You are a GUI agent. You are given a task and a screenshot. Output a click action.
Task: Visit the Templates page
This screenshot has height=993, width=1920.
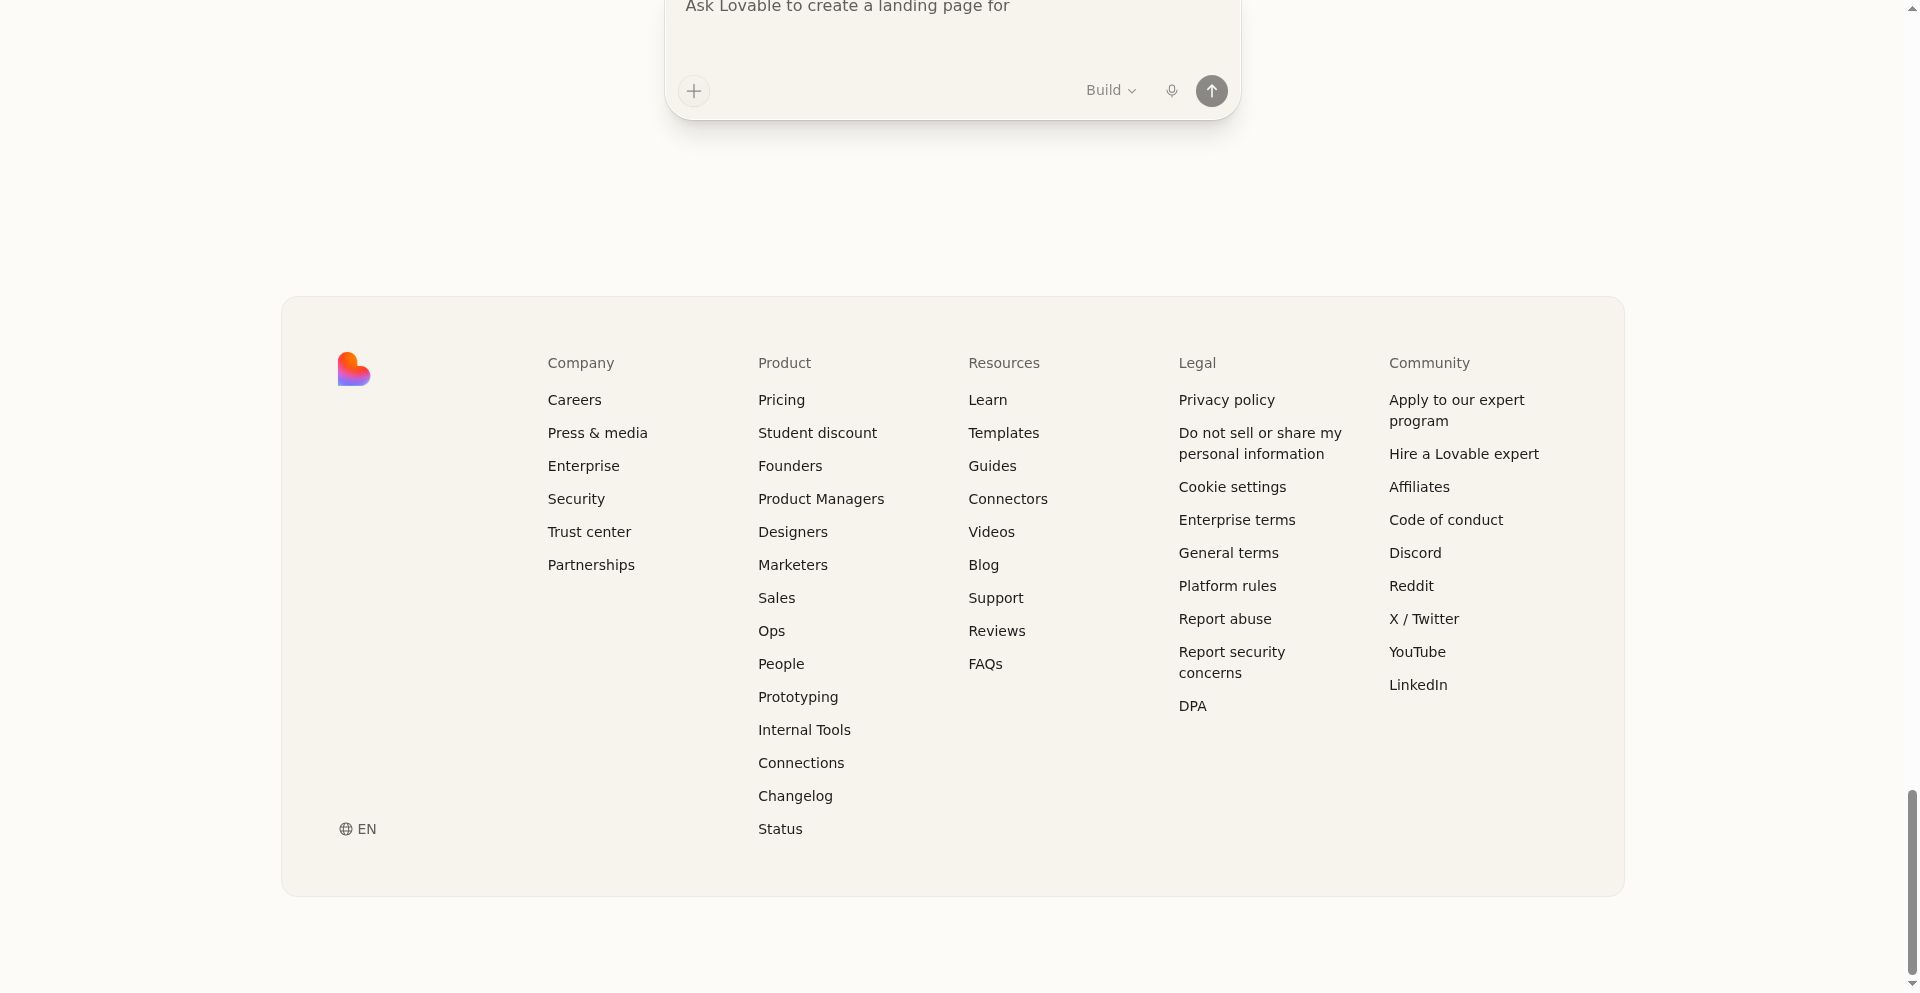pyautogui.click(x=1003, y=433)
